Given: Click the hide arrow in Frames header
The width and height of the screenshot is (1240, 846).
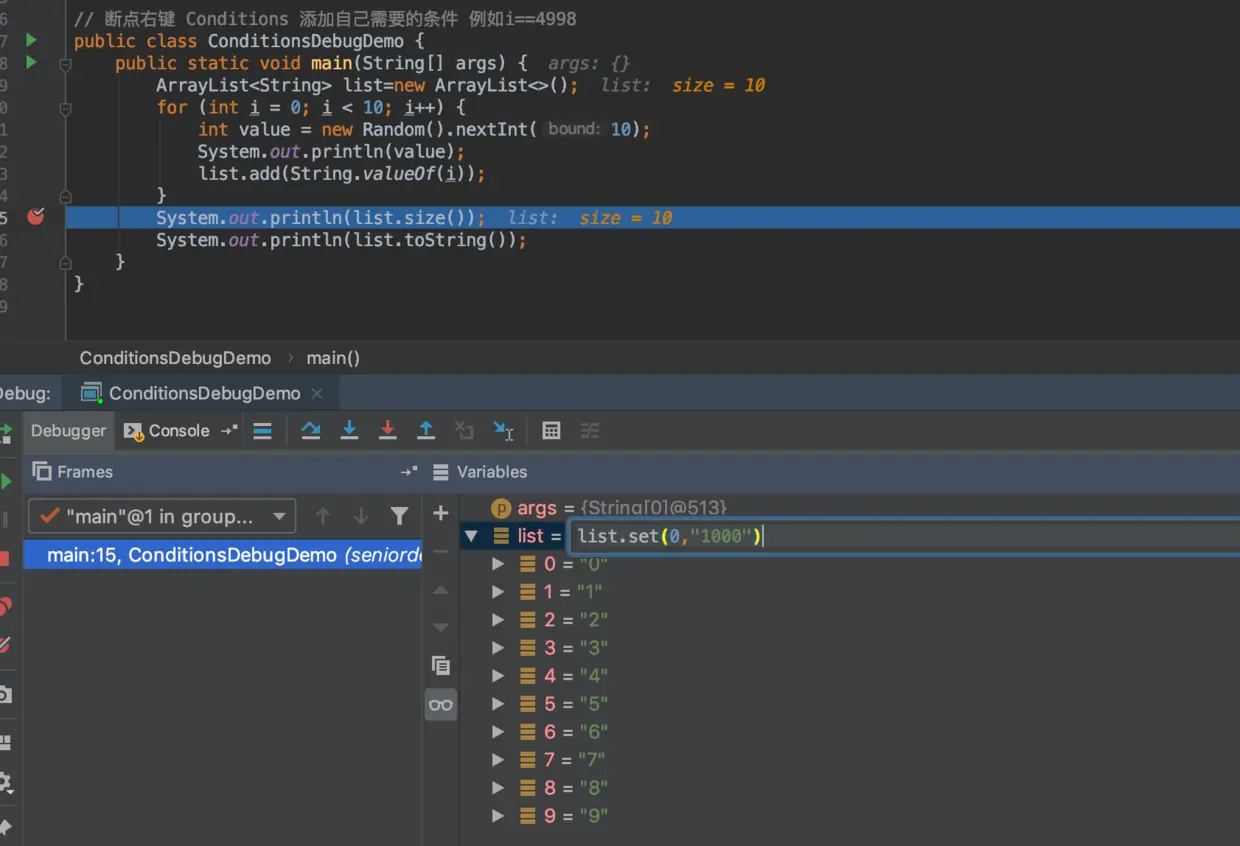Looking at the screenshot, I should coord(408,472).
